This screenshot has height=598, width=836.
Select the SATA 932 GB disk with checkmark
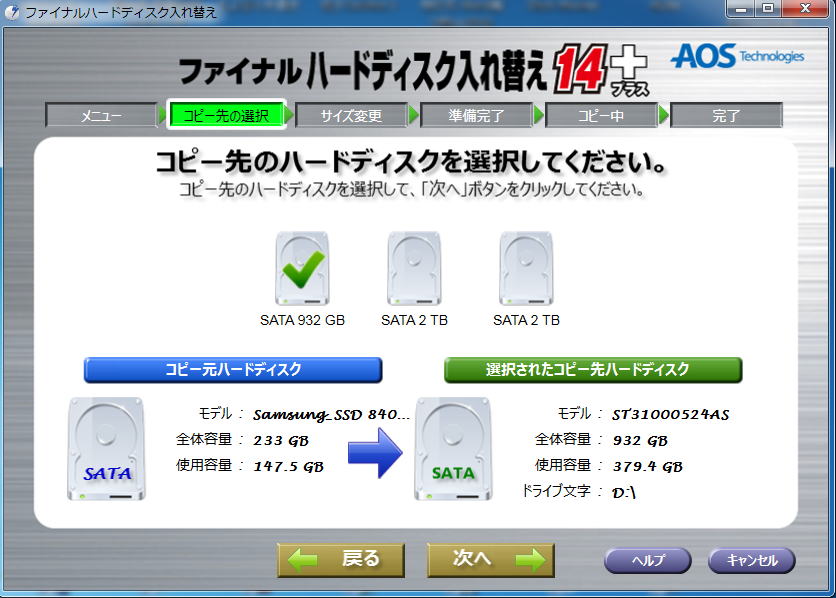[301, 268]
